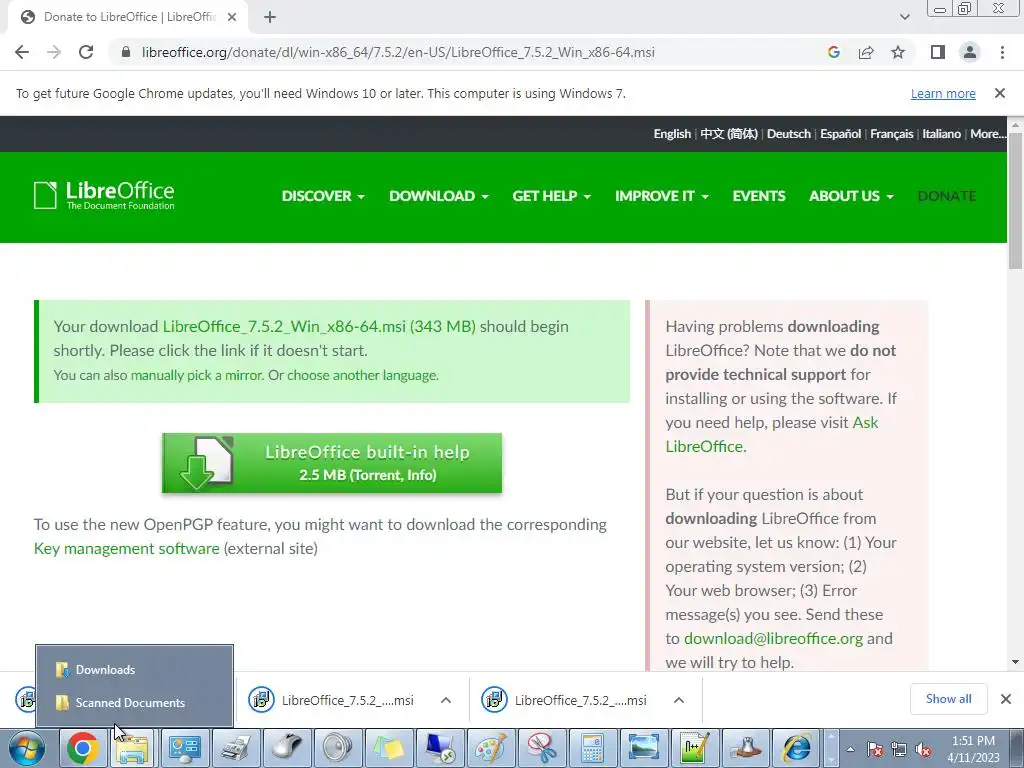Open the Control Panel taskbar icon

click(x=185, y=748)
